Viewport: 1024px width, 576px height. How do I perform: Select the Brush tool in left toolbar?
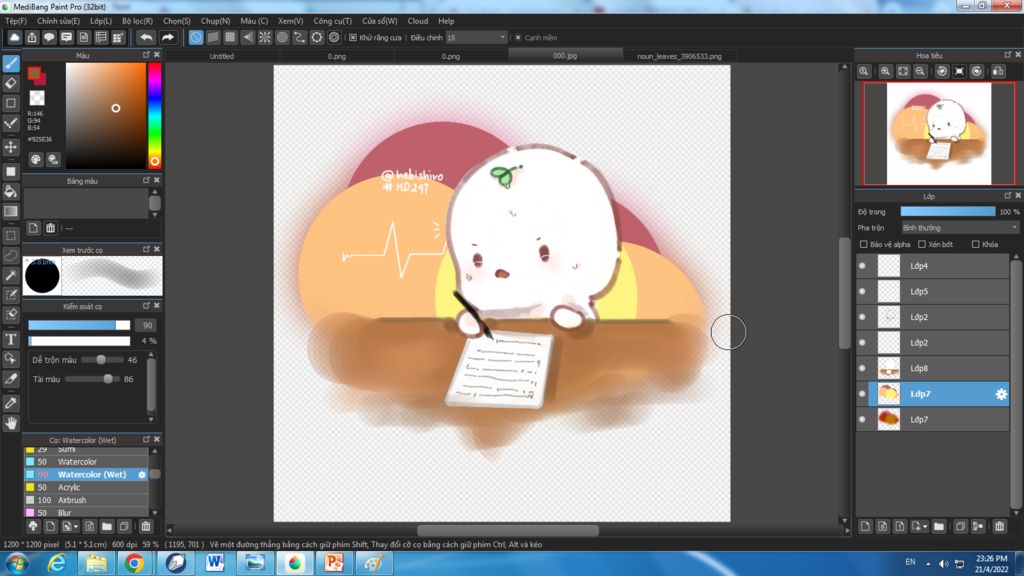pyautogui.click(x=11, y=63)
